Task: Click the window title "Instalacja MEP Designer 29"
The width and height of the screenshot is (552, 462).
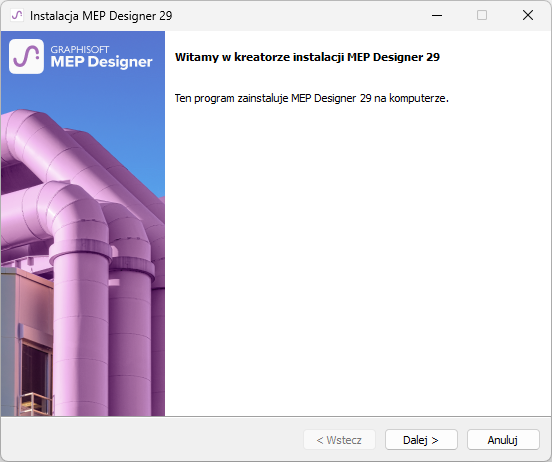Action: [x=101, y=16]
